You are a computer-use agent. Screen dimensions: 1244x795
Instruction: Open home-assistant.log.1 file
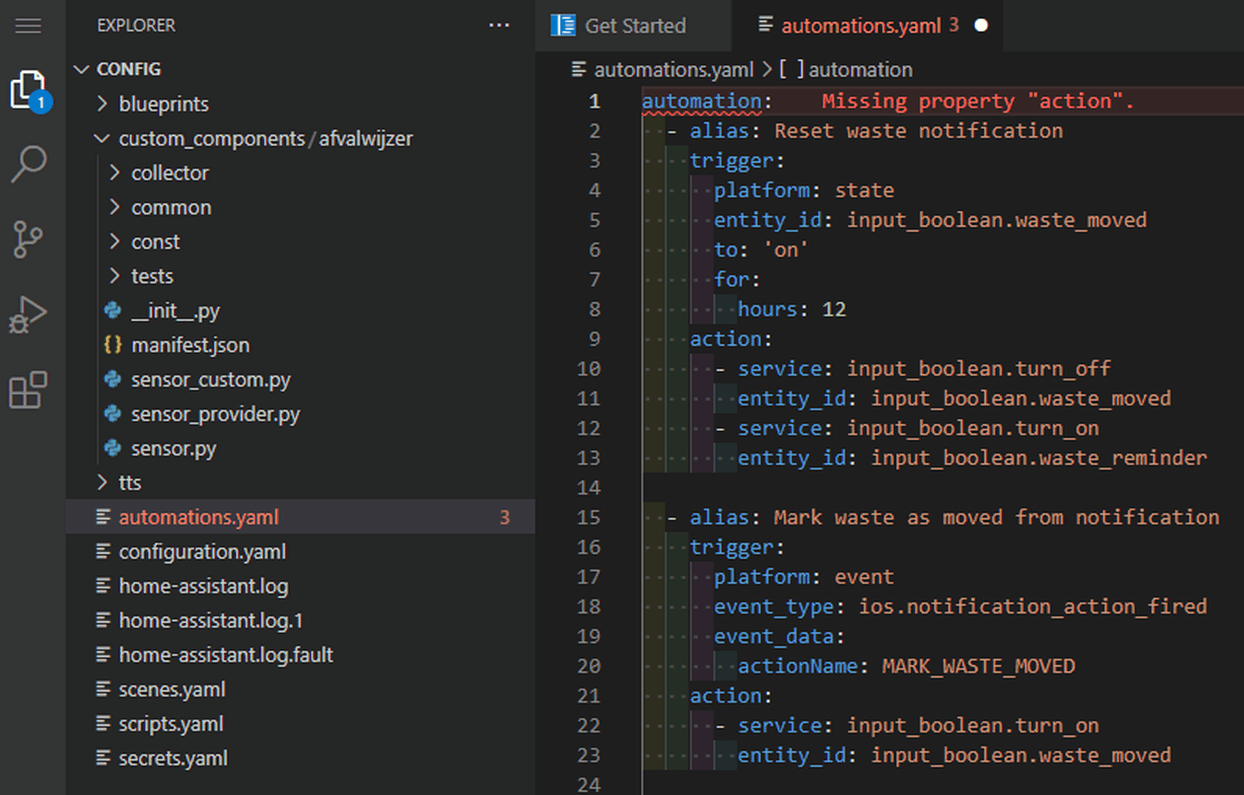point(300,621)
